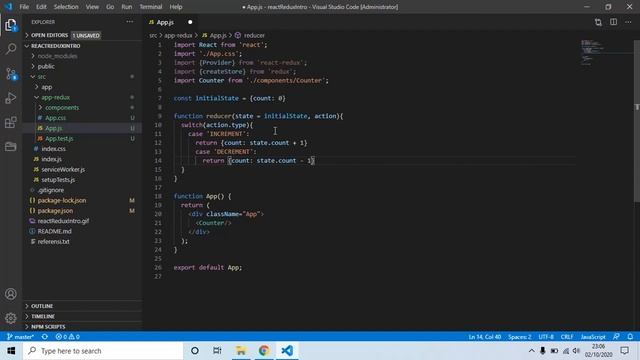Split the editor to the right
640x360 pixels.
pyautogui.click(x=613, y=22)
